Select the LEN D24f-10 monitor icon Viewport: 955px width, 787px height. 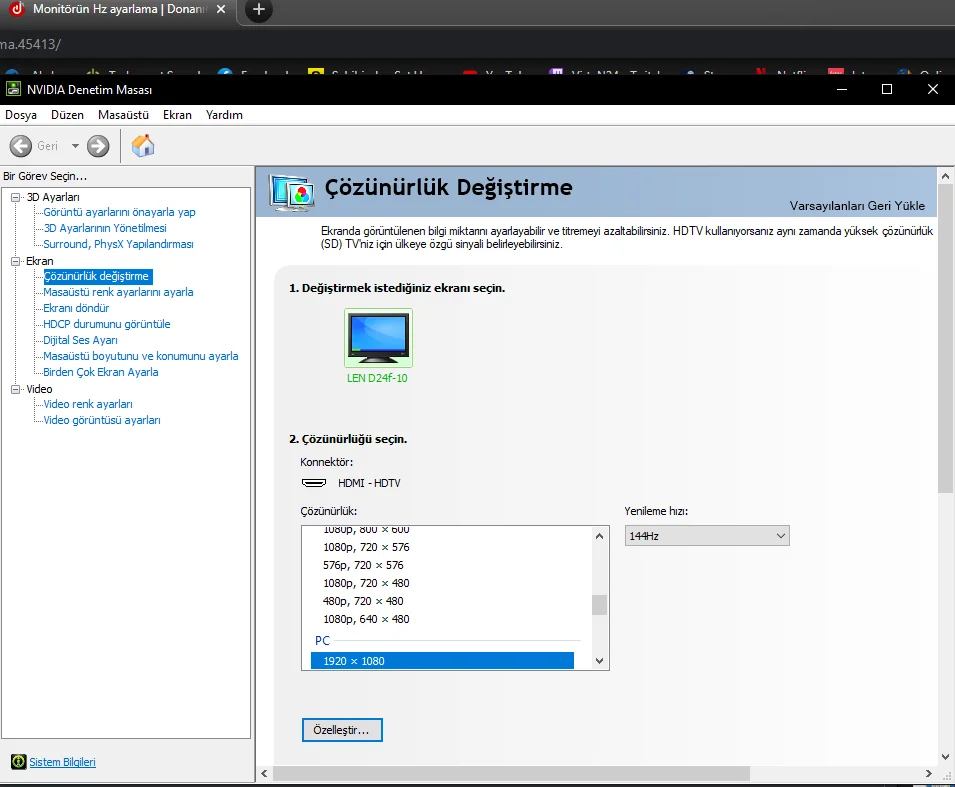[x=378, y=337]
